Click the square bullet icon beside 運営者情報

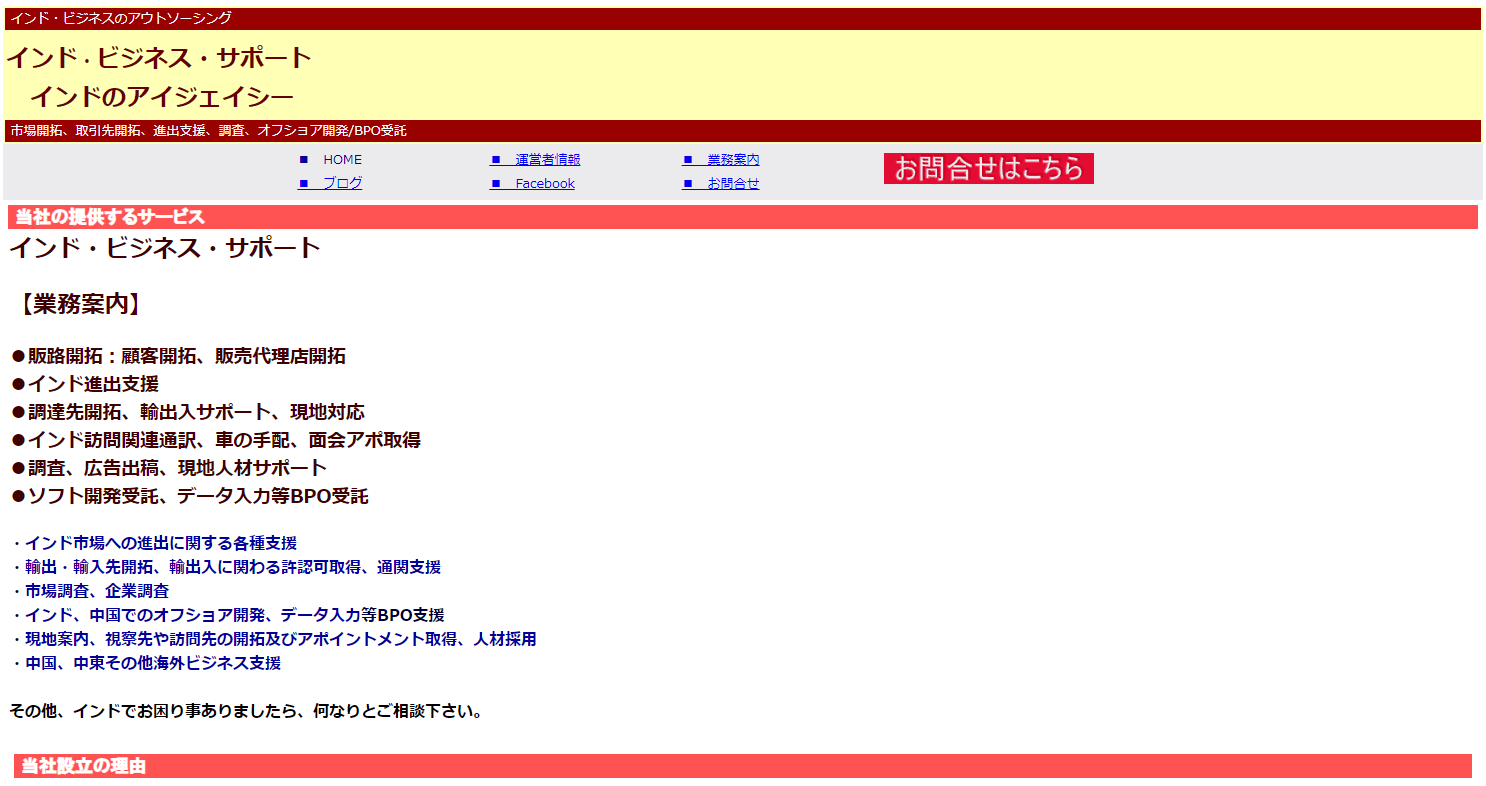click(x=496, y=160)
